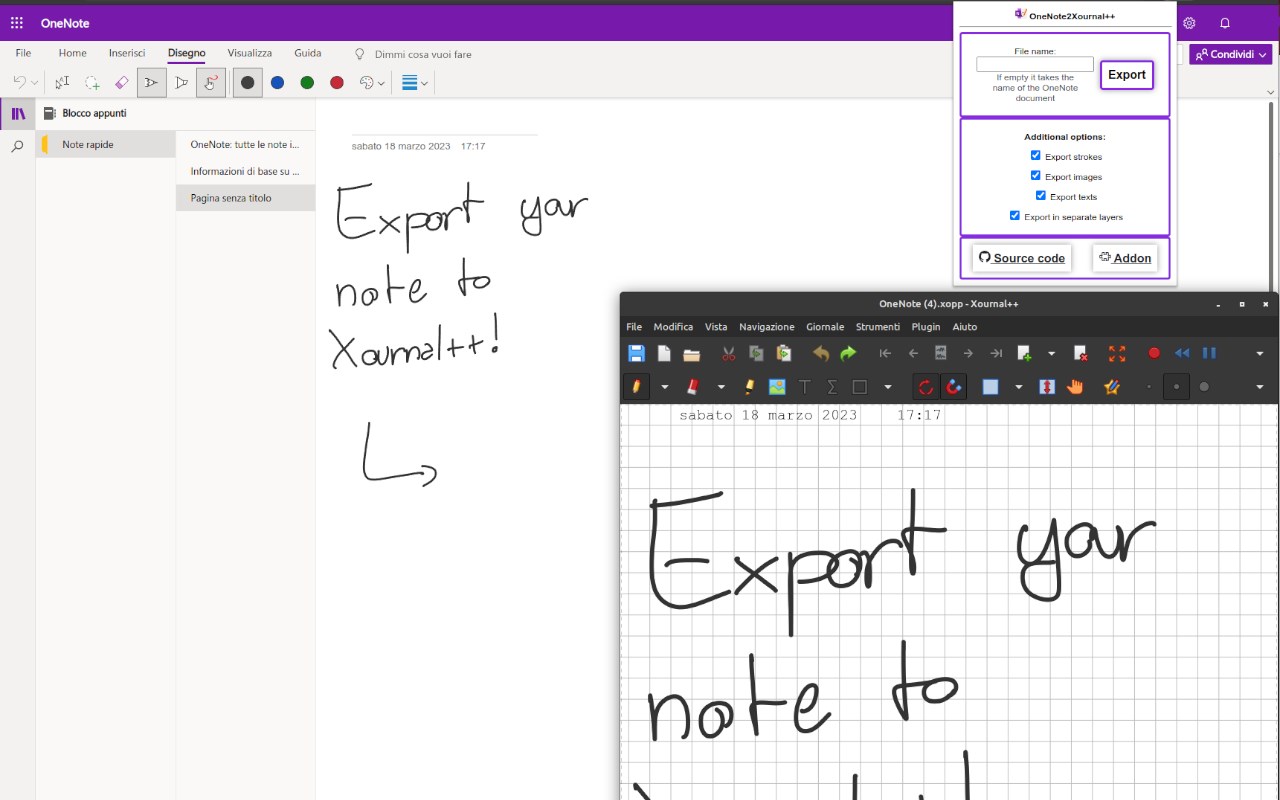1280x800 pixels.
Task: Open the insert page dropdown arrow in Xournal++
Action: (1051, 353)
